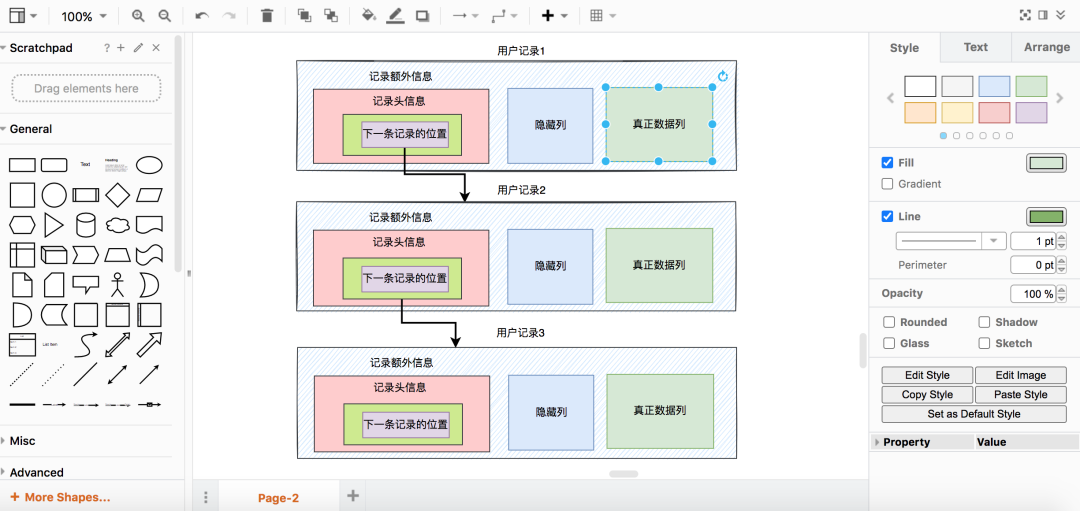The height and width of the screenshot is (511, 1080).
Task: Pick the actor stick figure shape
Action: coord(118,284)
